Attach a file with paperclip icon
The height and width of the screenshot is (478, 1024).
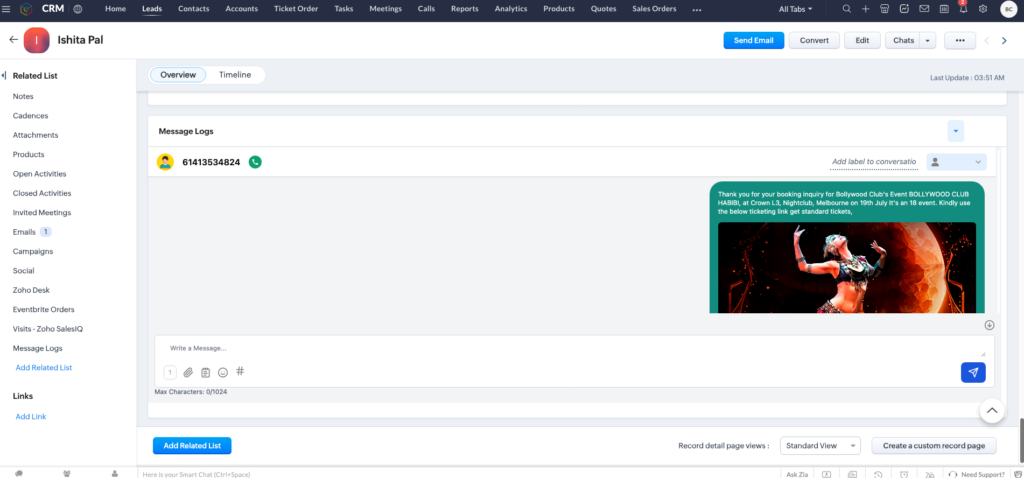188,372
